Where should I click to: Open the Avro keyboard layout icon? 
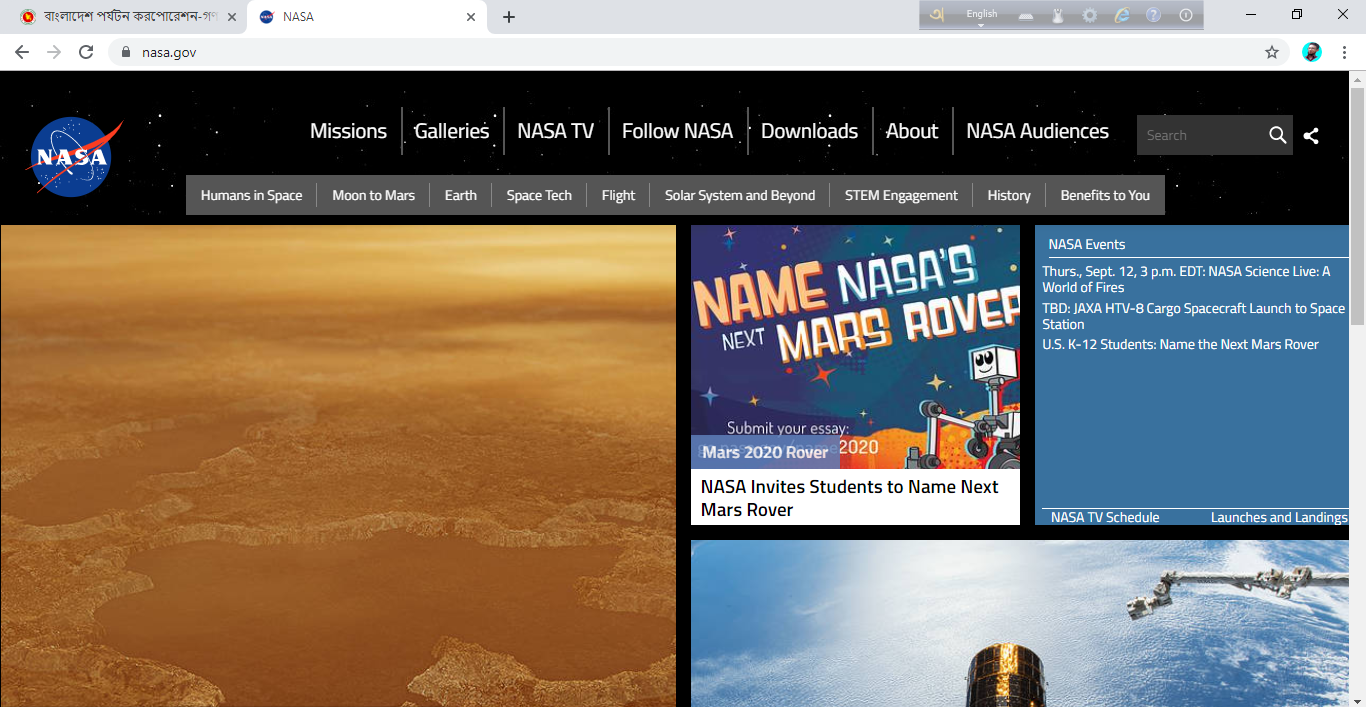(1028, 15)
